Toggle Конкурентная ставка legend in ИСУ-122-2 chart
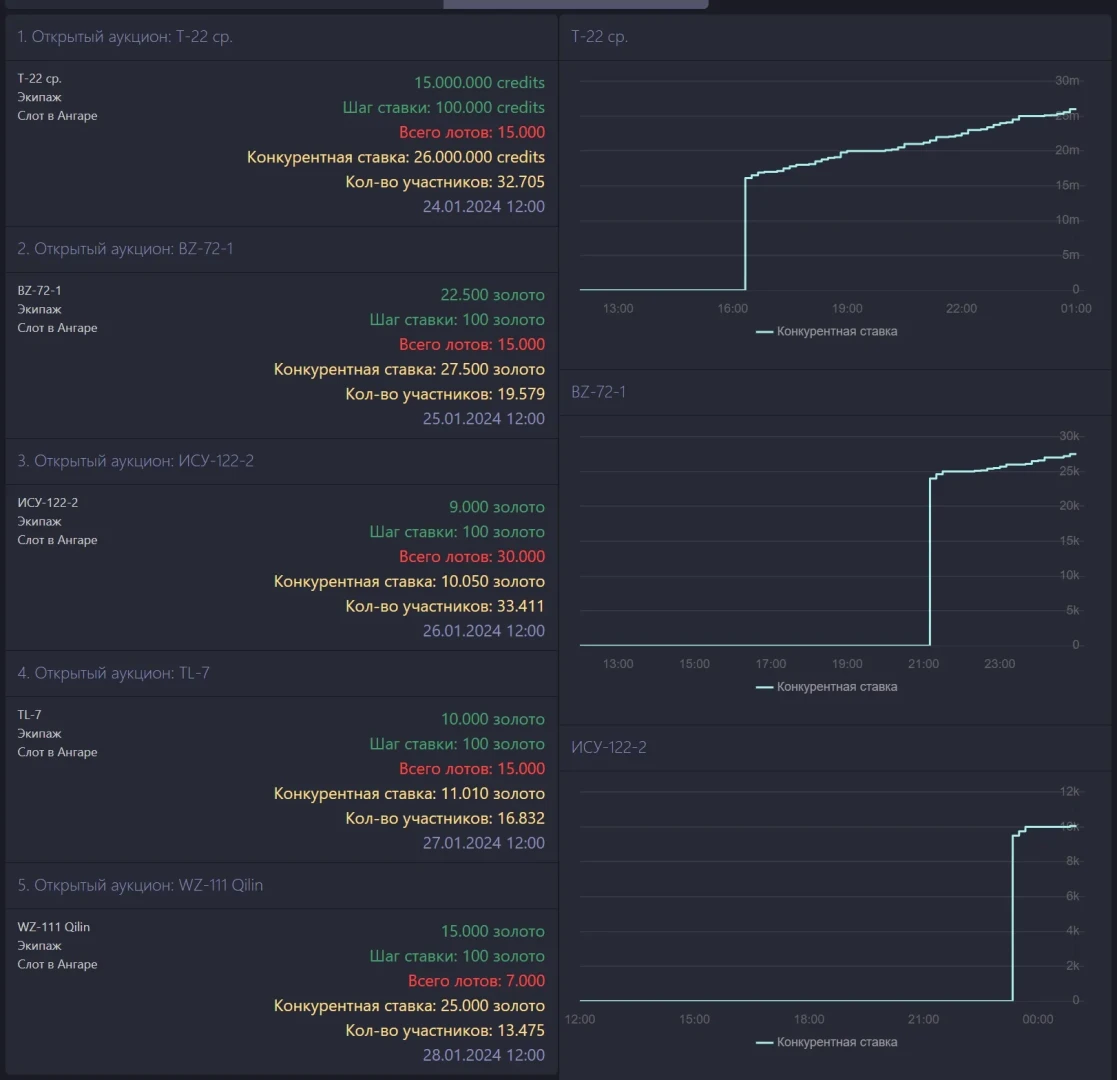 point(826,1042)
